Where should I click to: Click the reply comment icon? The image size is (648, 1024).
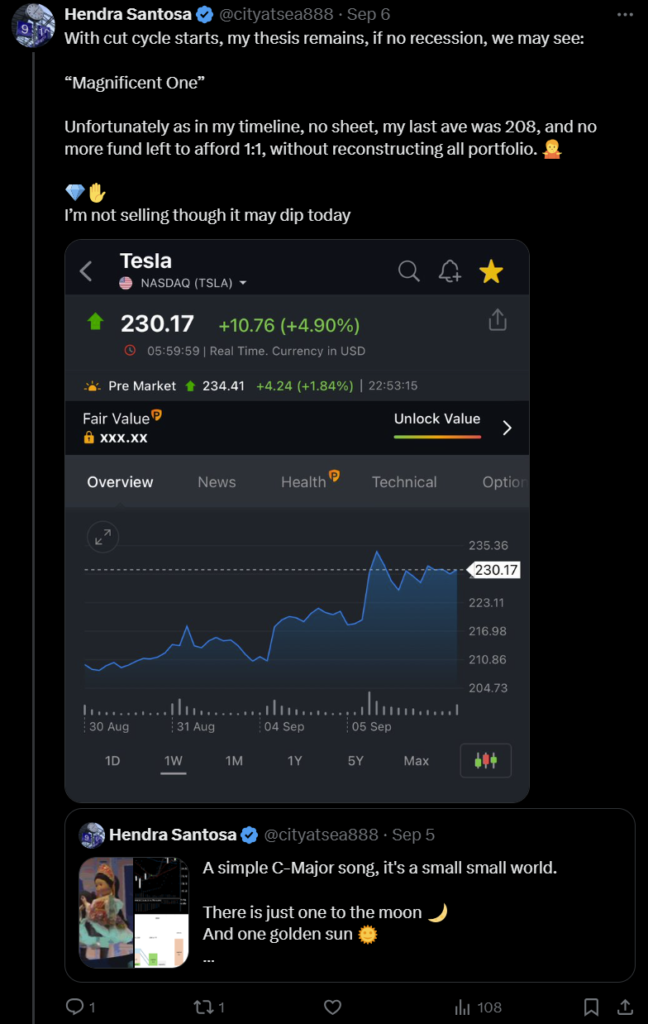75,1006
